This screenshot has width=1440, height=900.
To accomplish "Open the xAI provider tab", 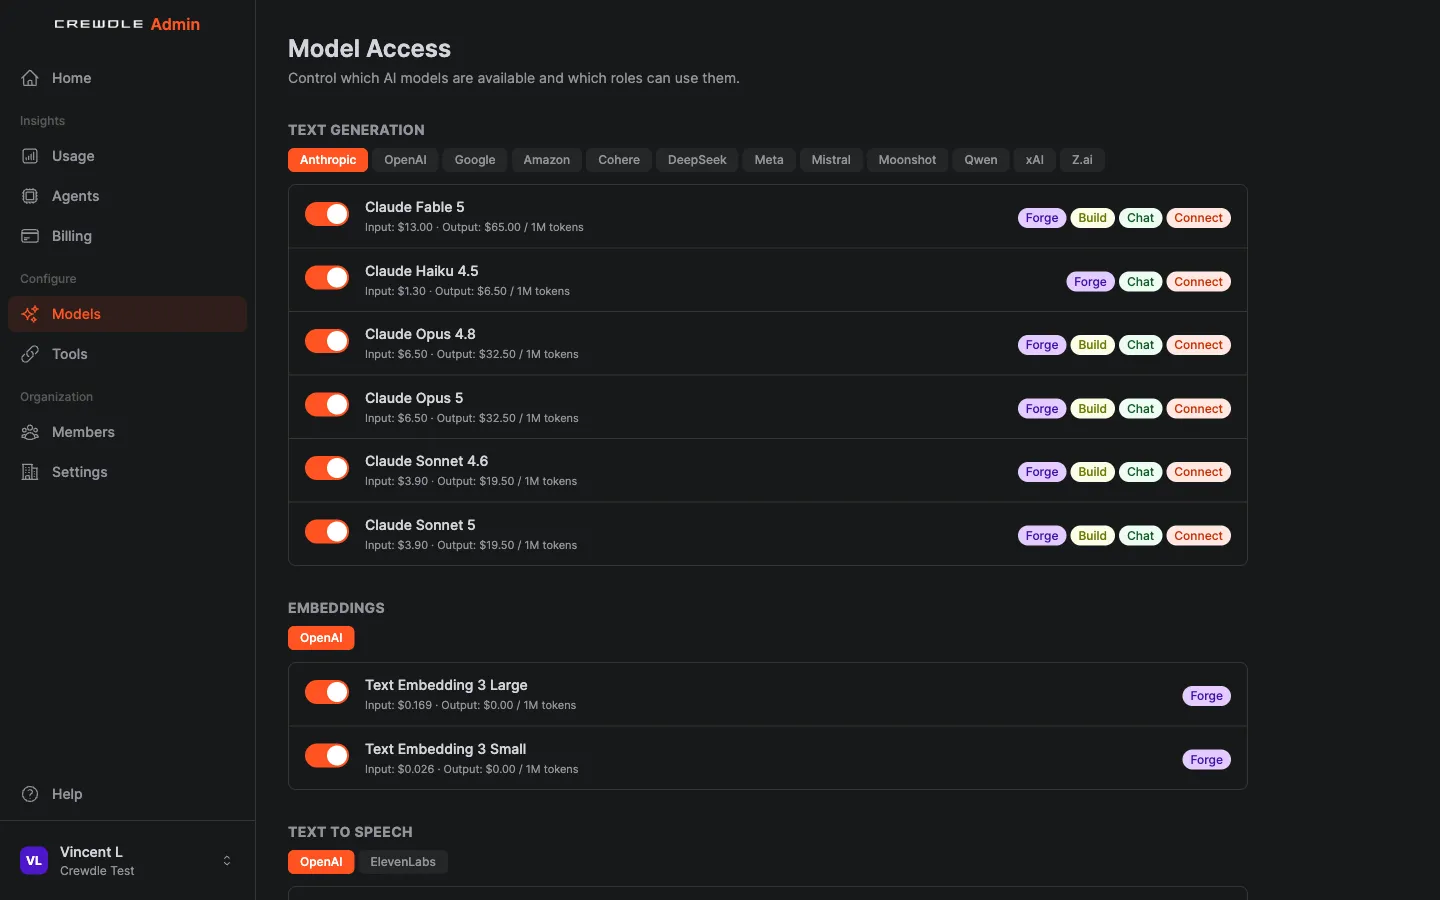I will pos(1035,160).
